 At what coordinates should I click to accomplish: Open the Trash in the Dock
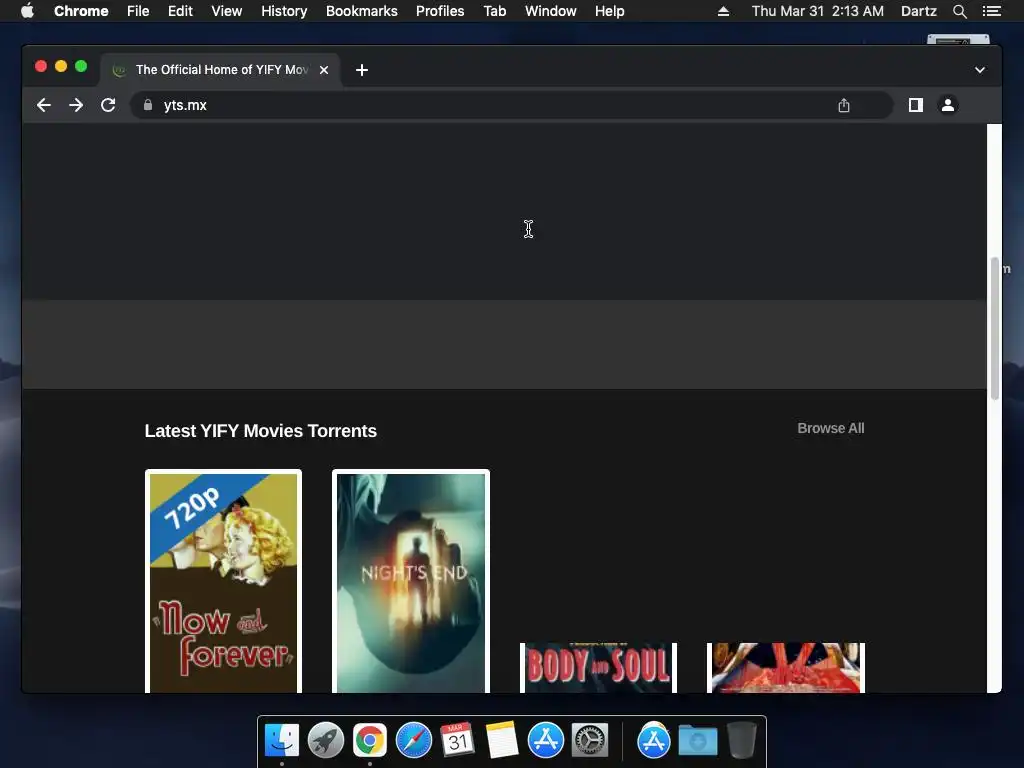742,741
